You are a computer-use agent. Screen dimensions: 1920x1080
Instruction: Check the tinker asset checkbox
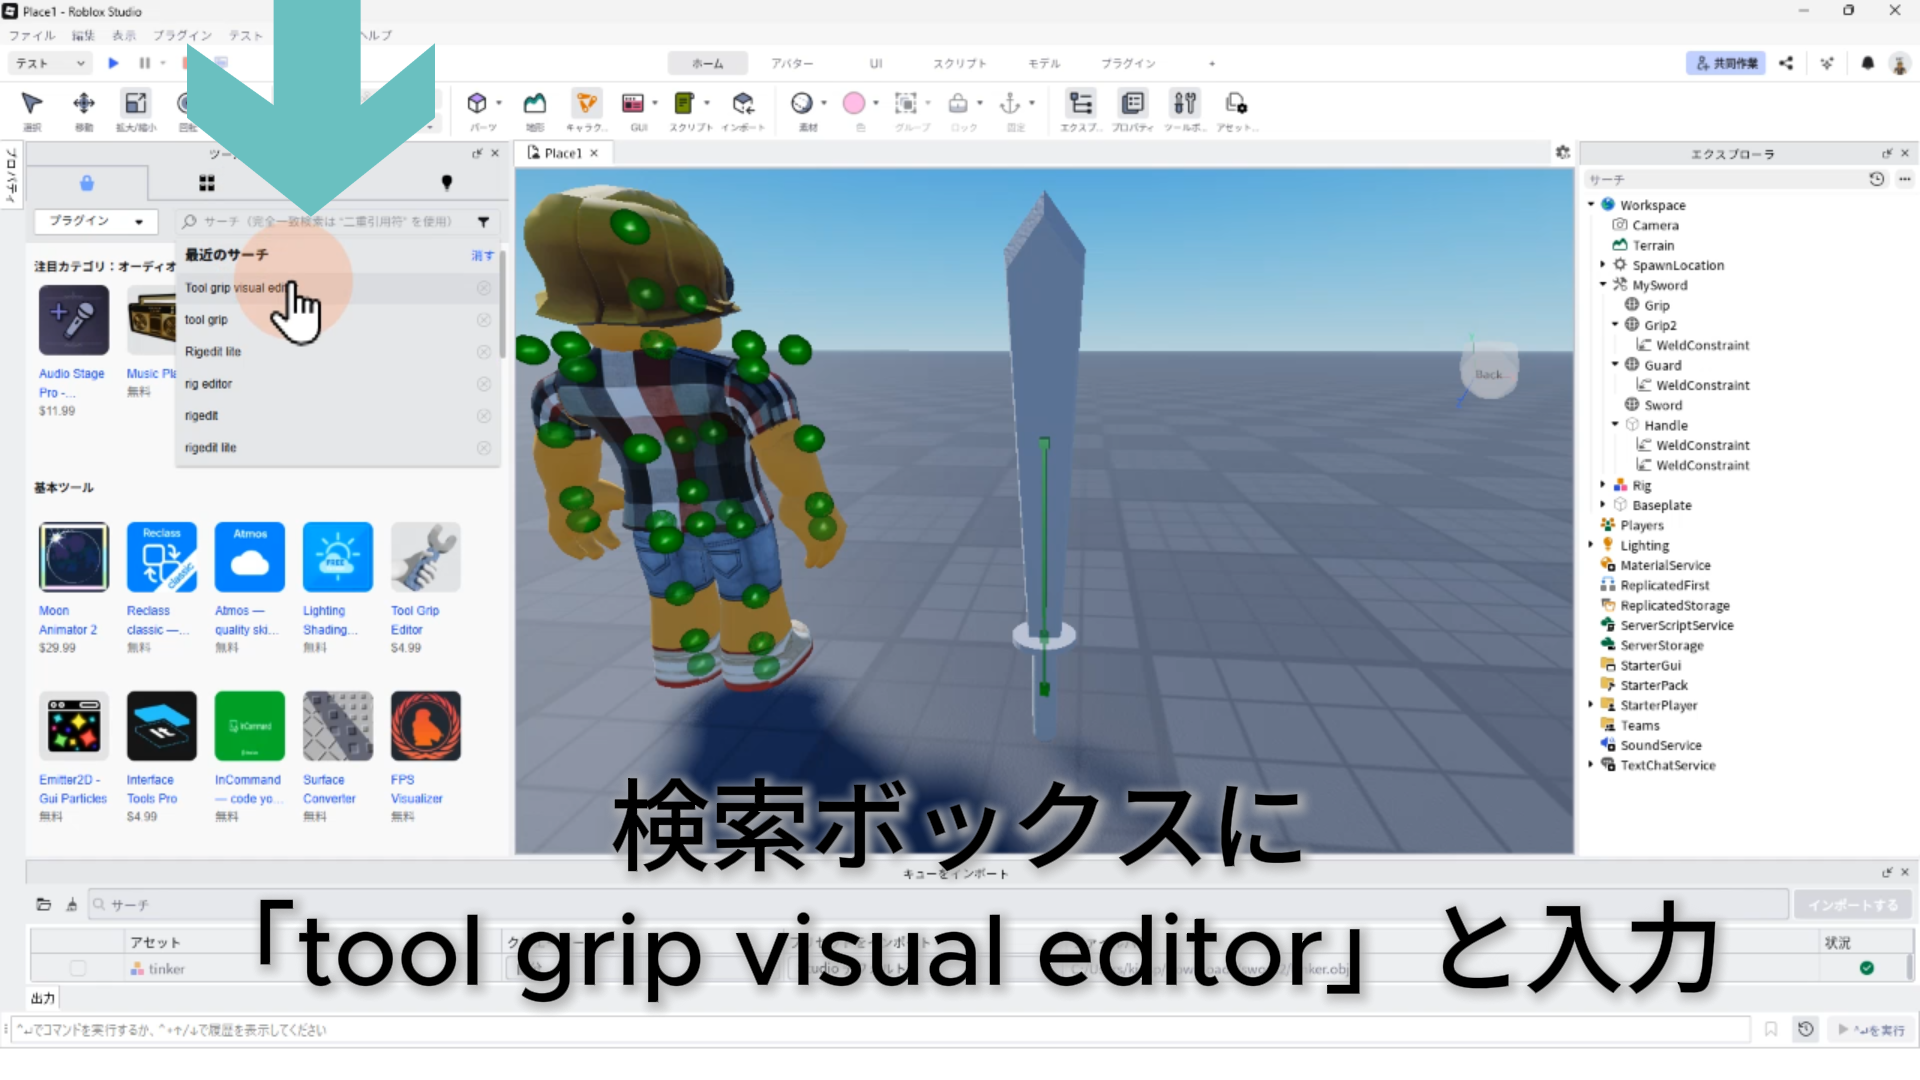tap(77, 968)
